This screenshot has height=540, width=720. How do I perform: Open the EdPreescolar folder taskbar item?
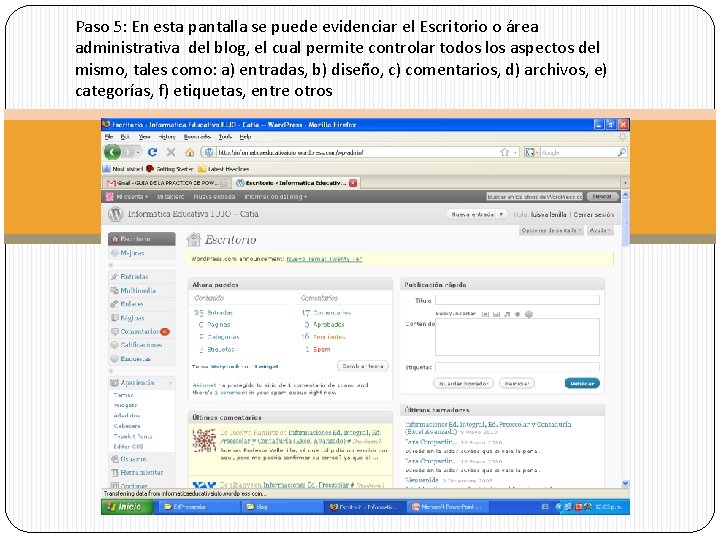coord(199,507)
